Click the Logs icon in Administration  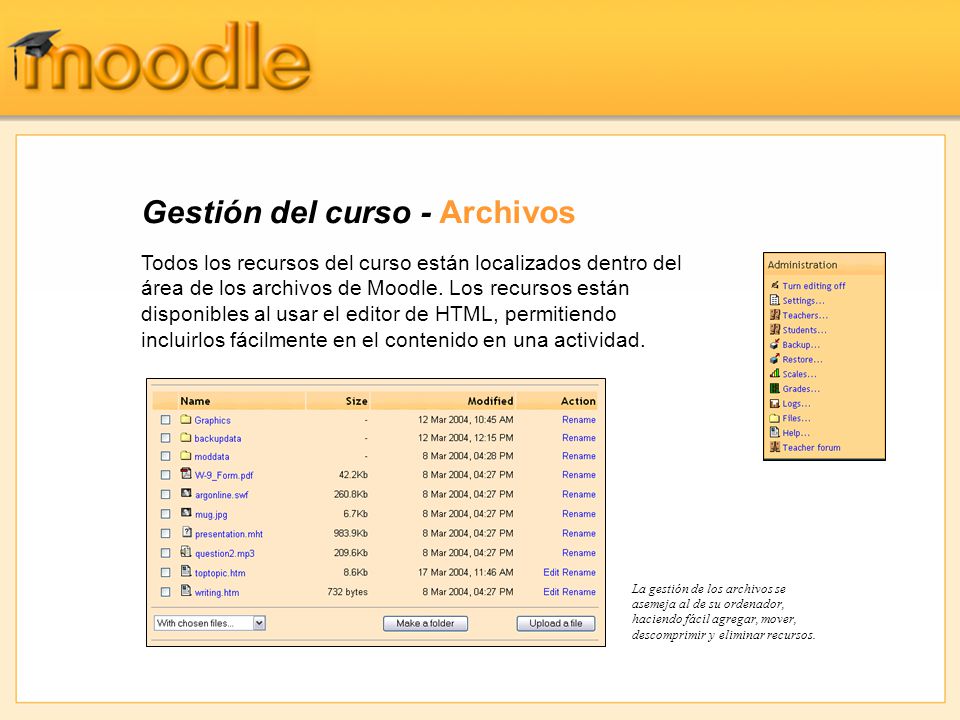(774, 403)
